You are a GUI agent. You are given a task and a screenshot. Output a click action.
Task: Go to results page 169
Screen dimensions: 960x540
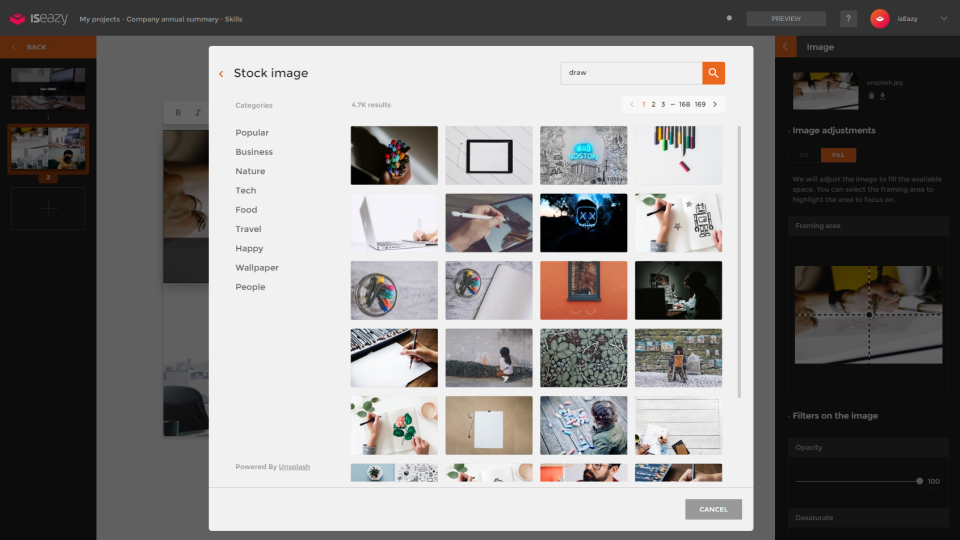[700, 104]
